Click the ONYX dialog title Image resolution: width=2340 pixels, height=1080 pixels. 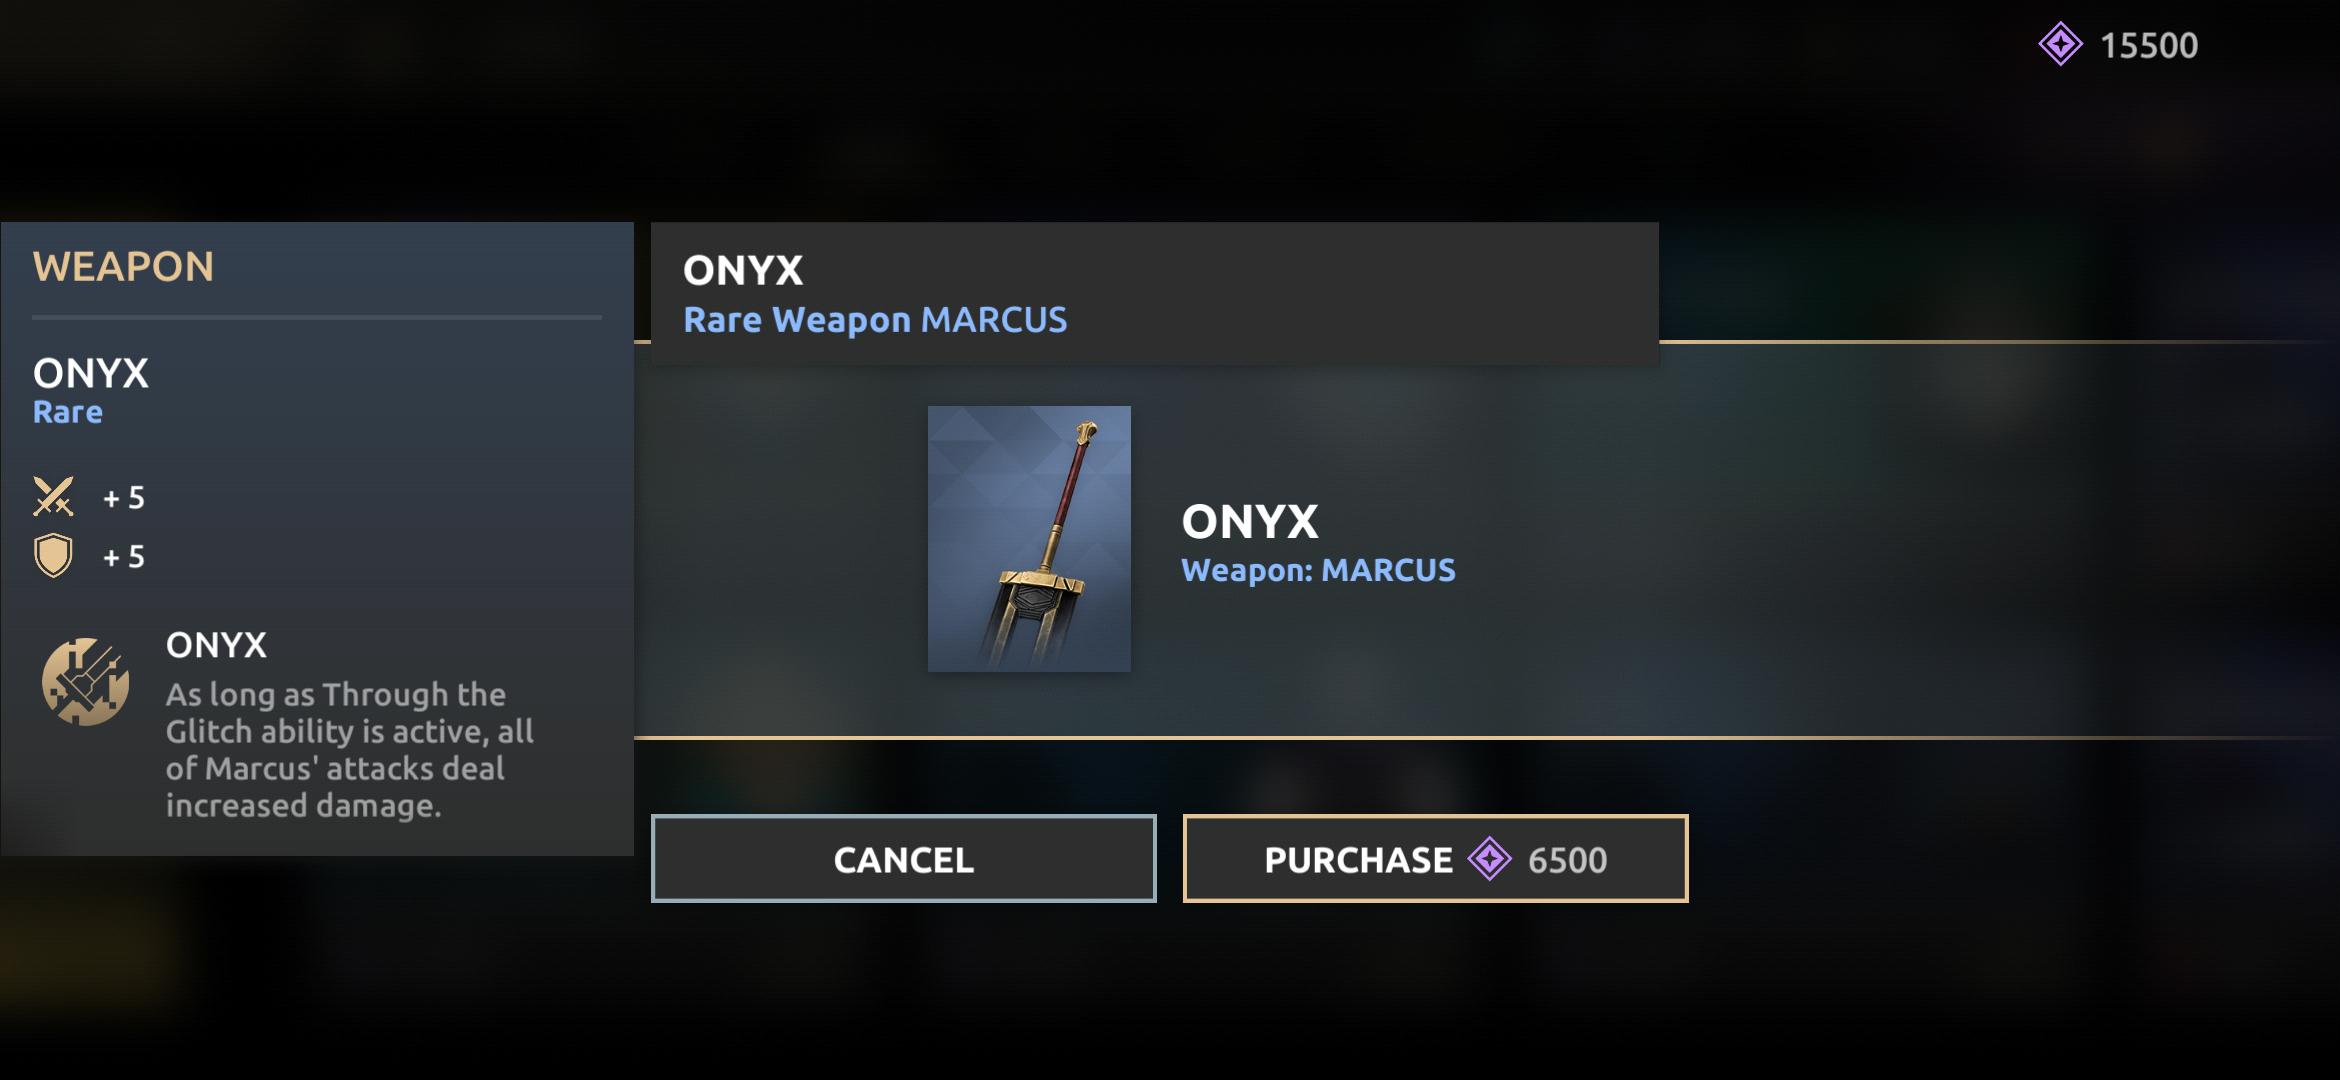(x=743, y=270)
